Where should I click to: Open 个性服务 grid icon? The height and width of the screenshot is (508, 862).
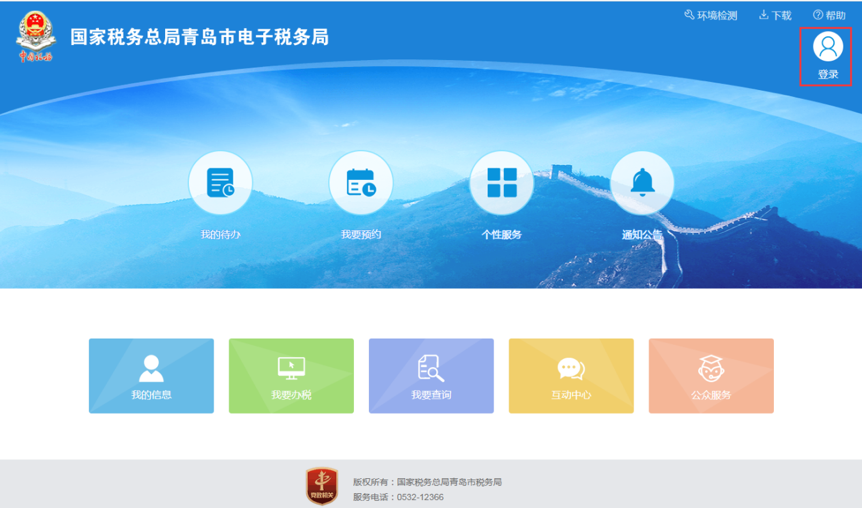501,183
